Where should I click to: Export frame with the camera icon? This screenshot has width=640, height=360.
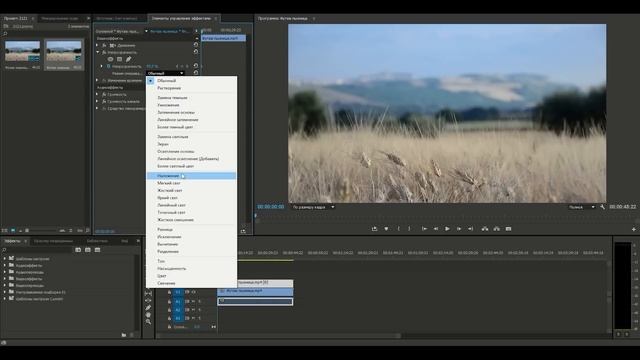tap(508, 229)
